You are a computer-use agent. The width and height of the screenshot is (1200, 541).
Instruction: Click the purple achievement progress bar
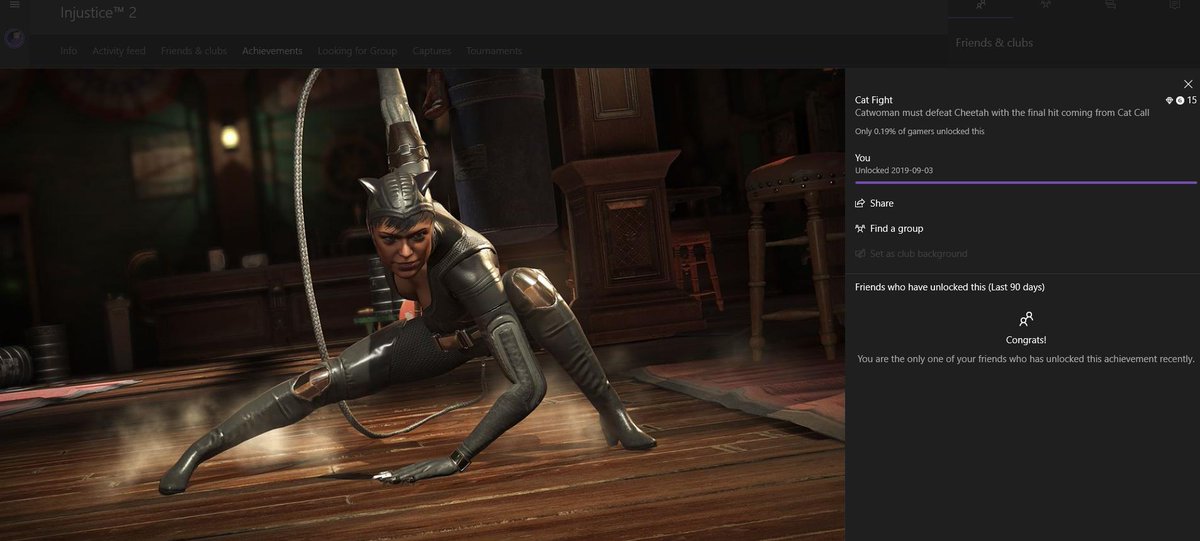[x=1026, y=183]
